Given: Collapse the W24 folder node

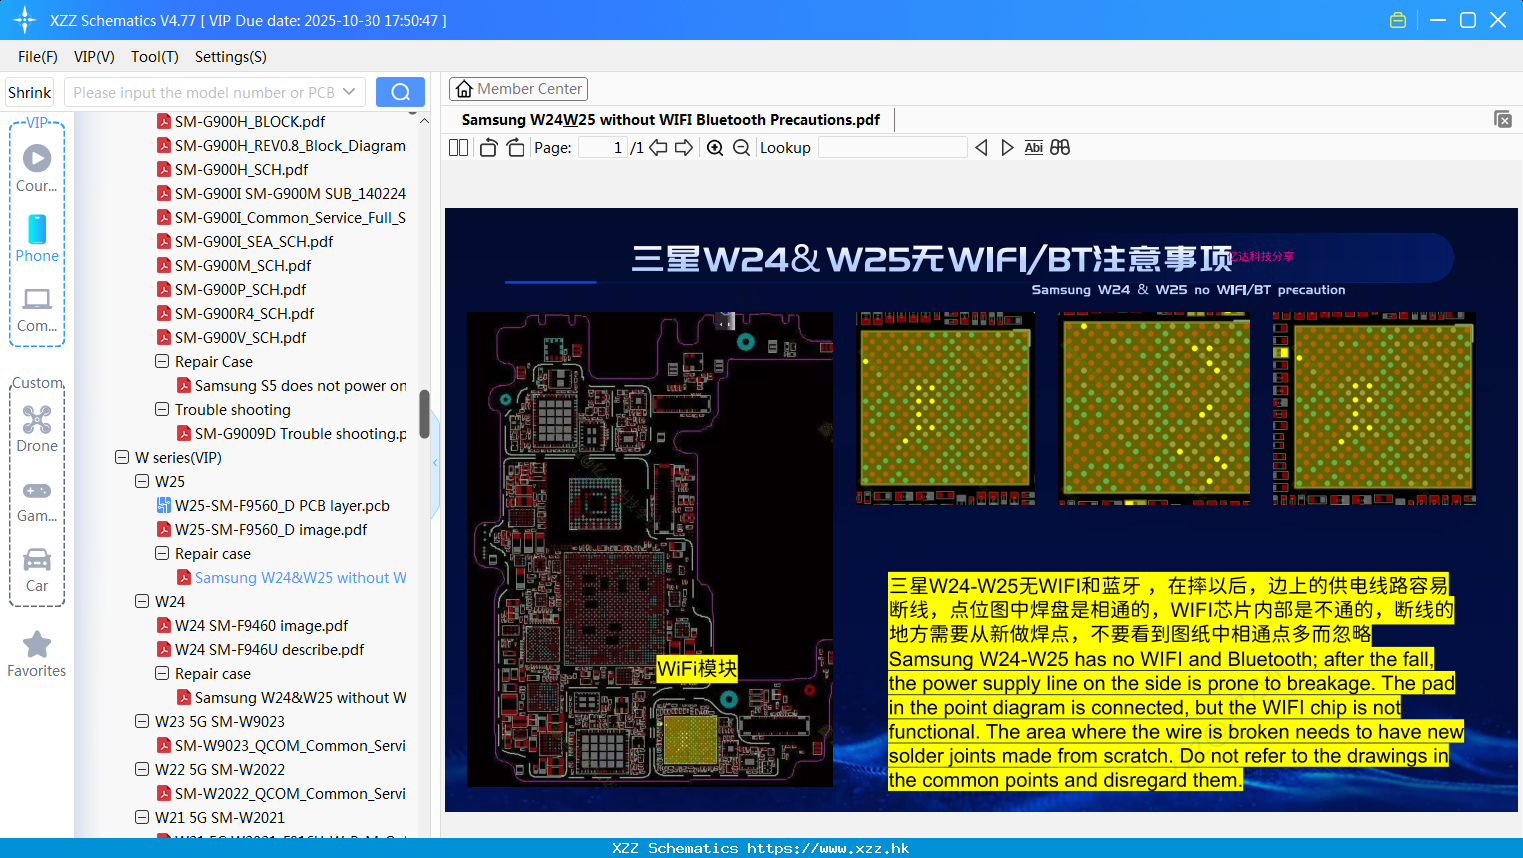Looking at the screenshot, I should coord(142,602).
